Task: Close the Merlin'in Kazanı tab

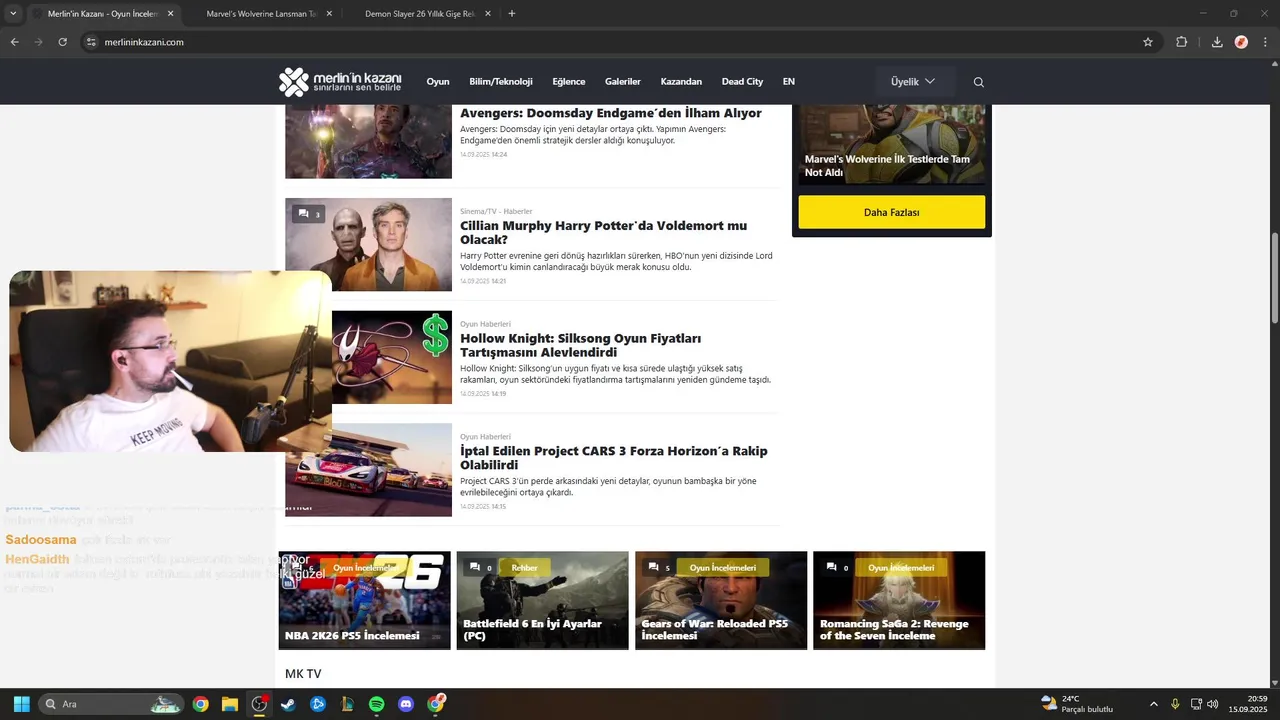Action: [170, 14]
